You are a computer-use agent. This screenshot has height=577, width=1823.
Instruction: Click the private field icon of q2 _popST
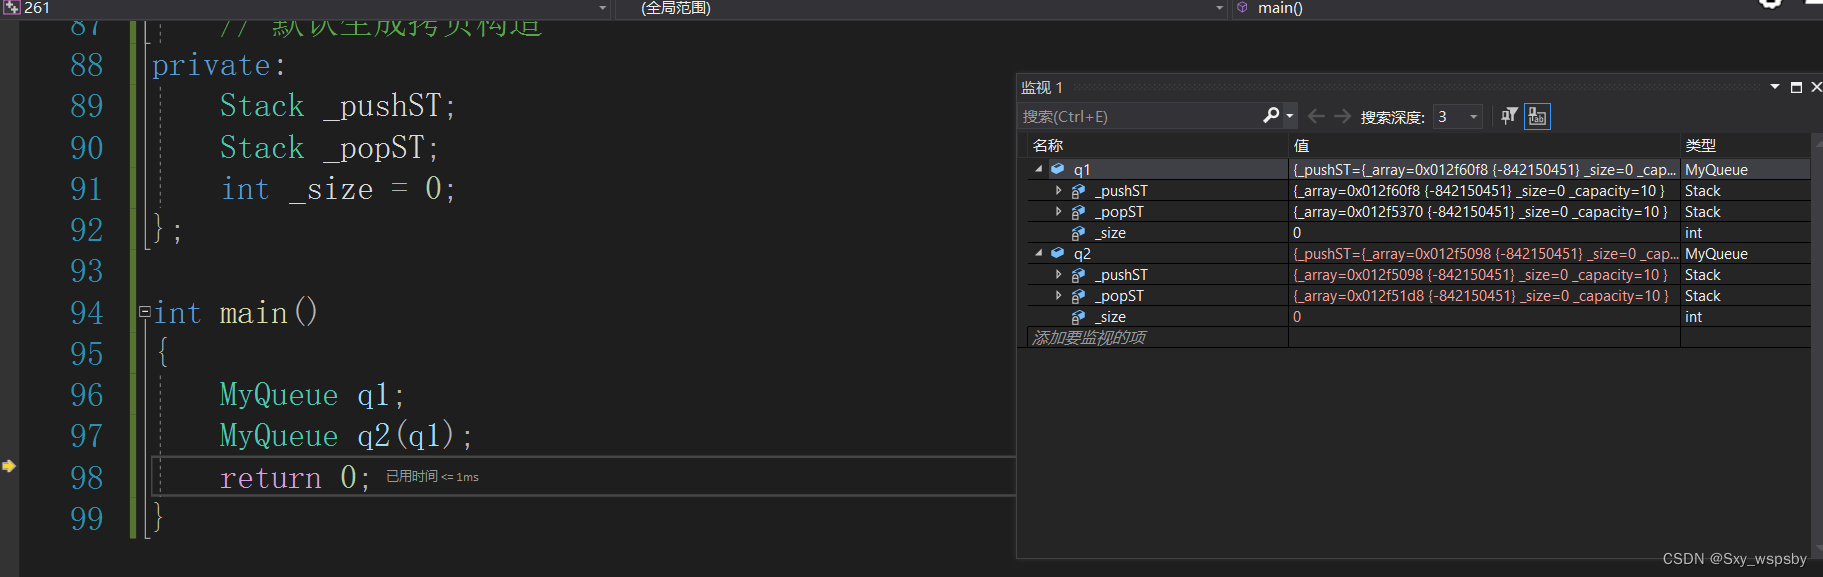coord(1078,296)
